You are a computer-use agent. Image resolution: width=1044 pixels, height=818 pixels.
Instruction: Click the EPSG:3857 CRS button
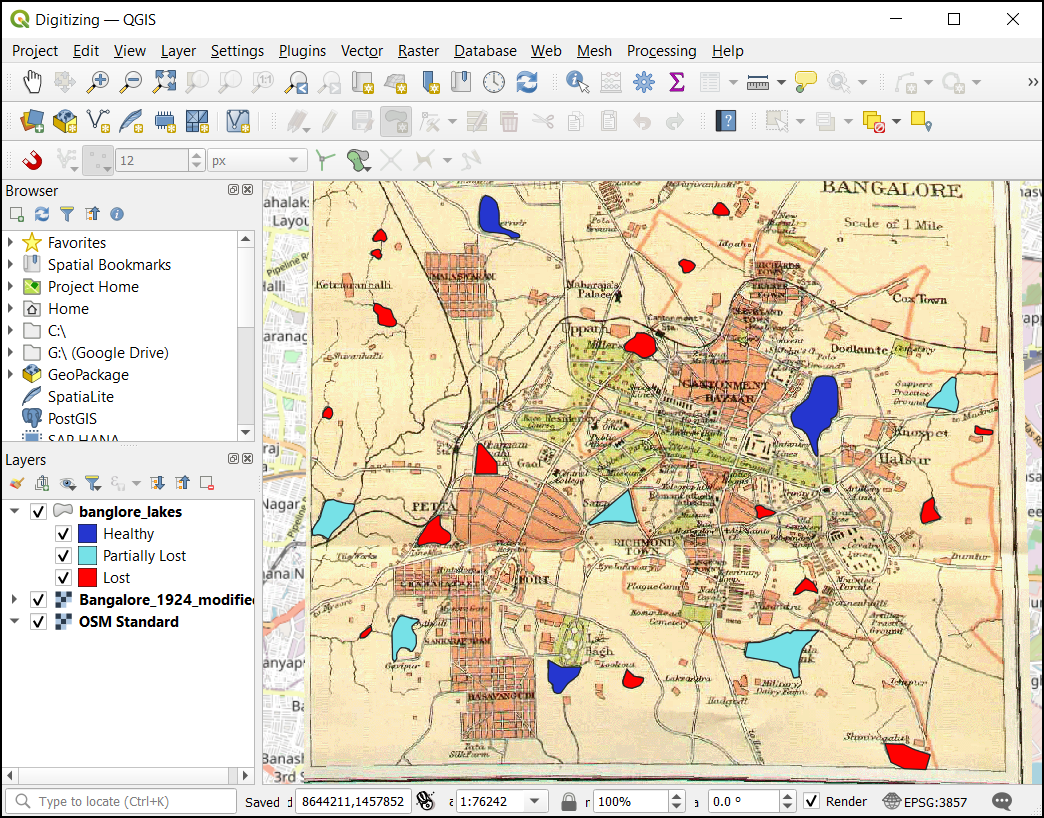925,801
